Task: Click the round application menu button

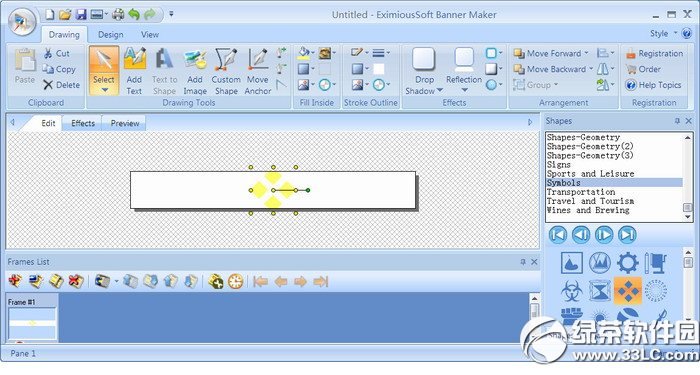Action: coord(21,22)
